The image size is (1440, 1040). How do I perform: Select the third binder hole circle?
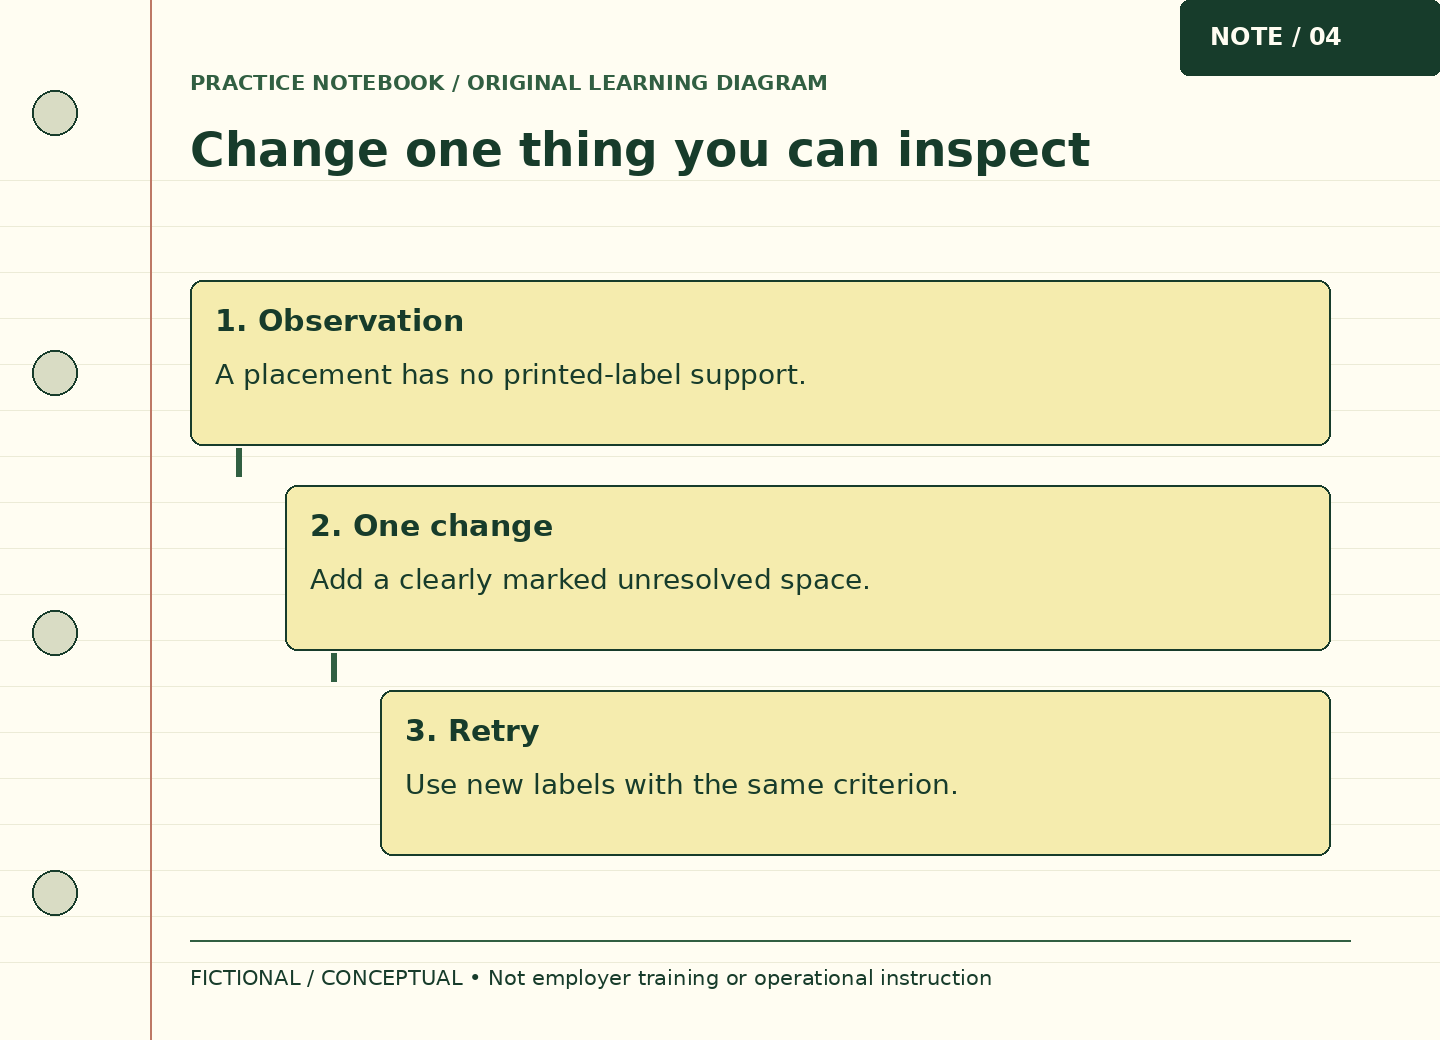pyautogui.click(x=55, y=633)
